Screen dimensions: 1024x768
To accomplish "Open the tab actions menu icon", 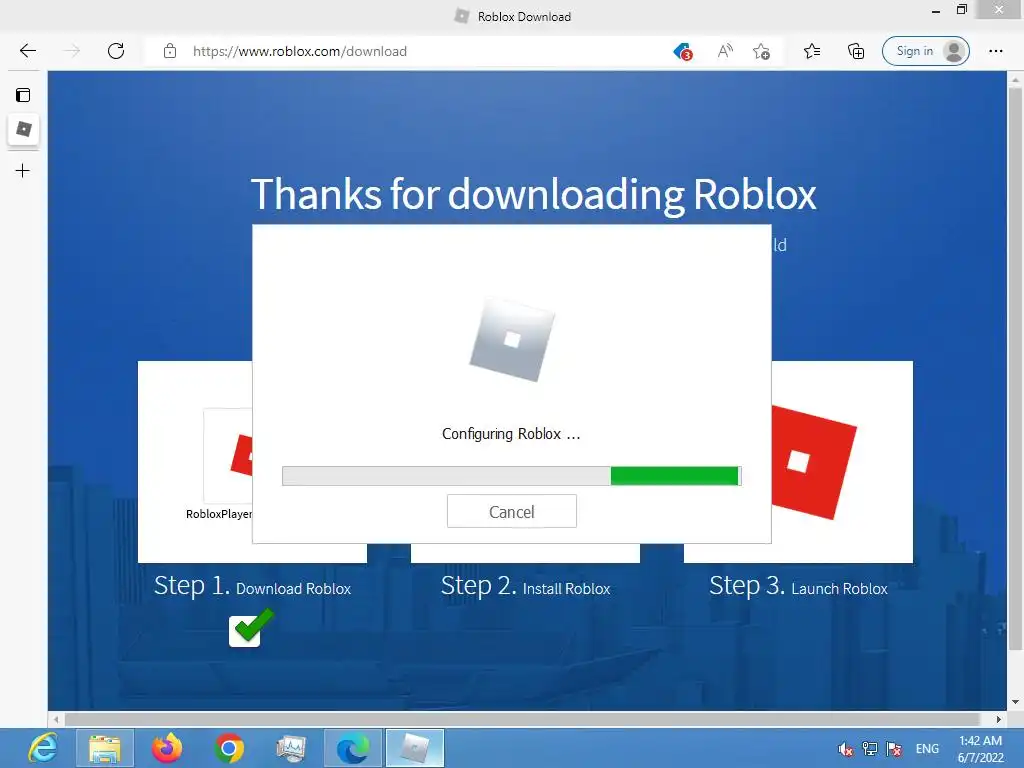I will (x=23, y=95).
